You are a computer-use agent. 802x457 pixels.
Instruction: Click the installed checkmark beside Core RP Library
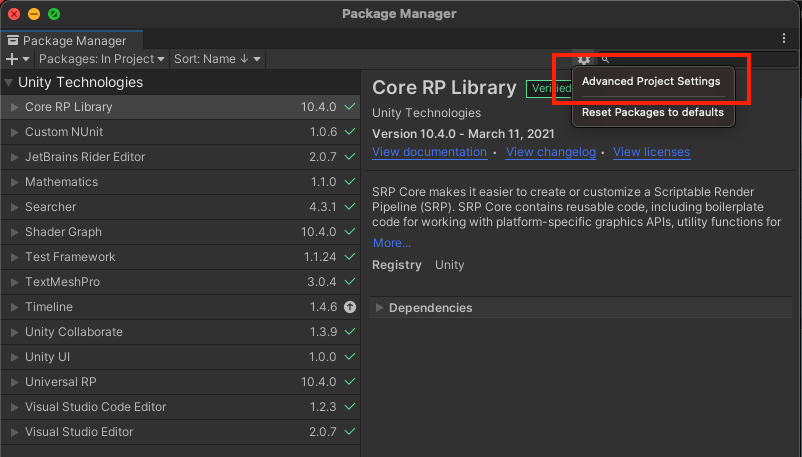[x=350, y=106]
